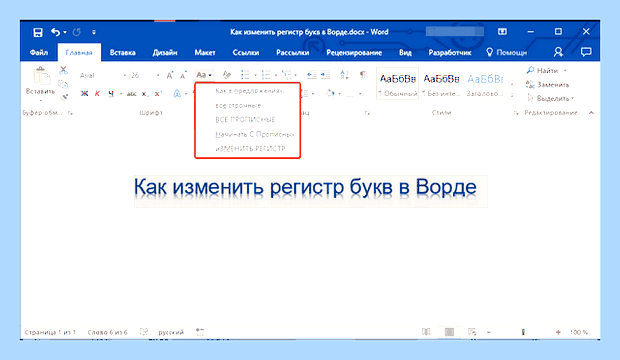
Task: Click the share person icon
Action: (x=558, y=52)
